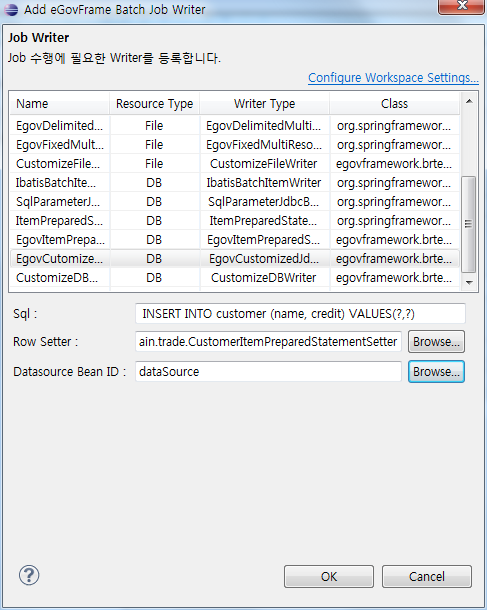The height and width of the screenshot is (610, 487).
Task: Browse for the Datasource Bean ID
Action: (436, 372)
